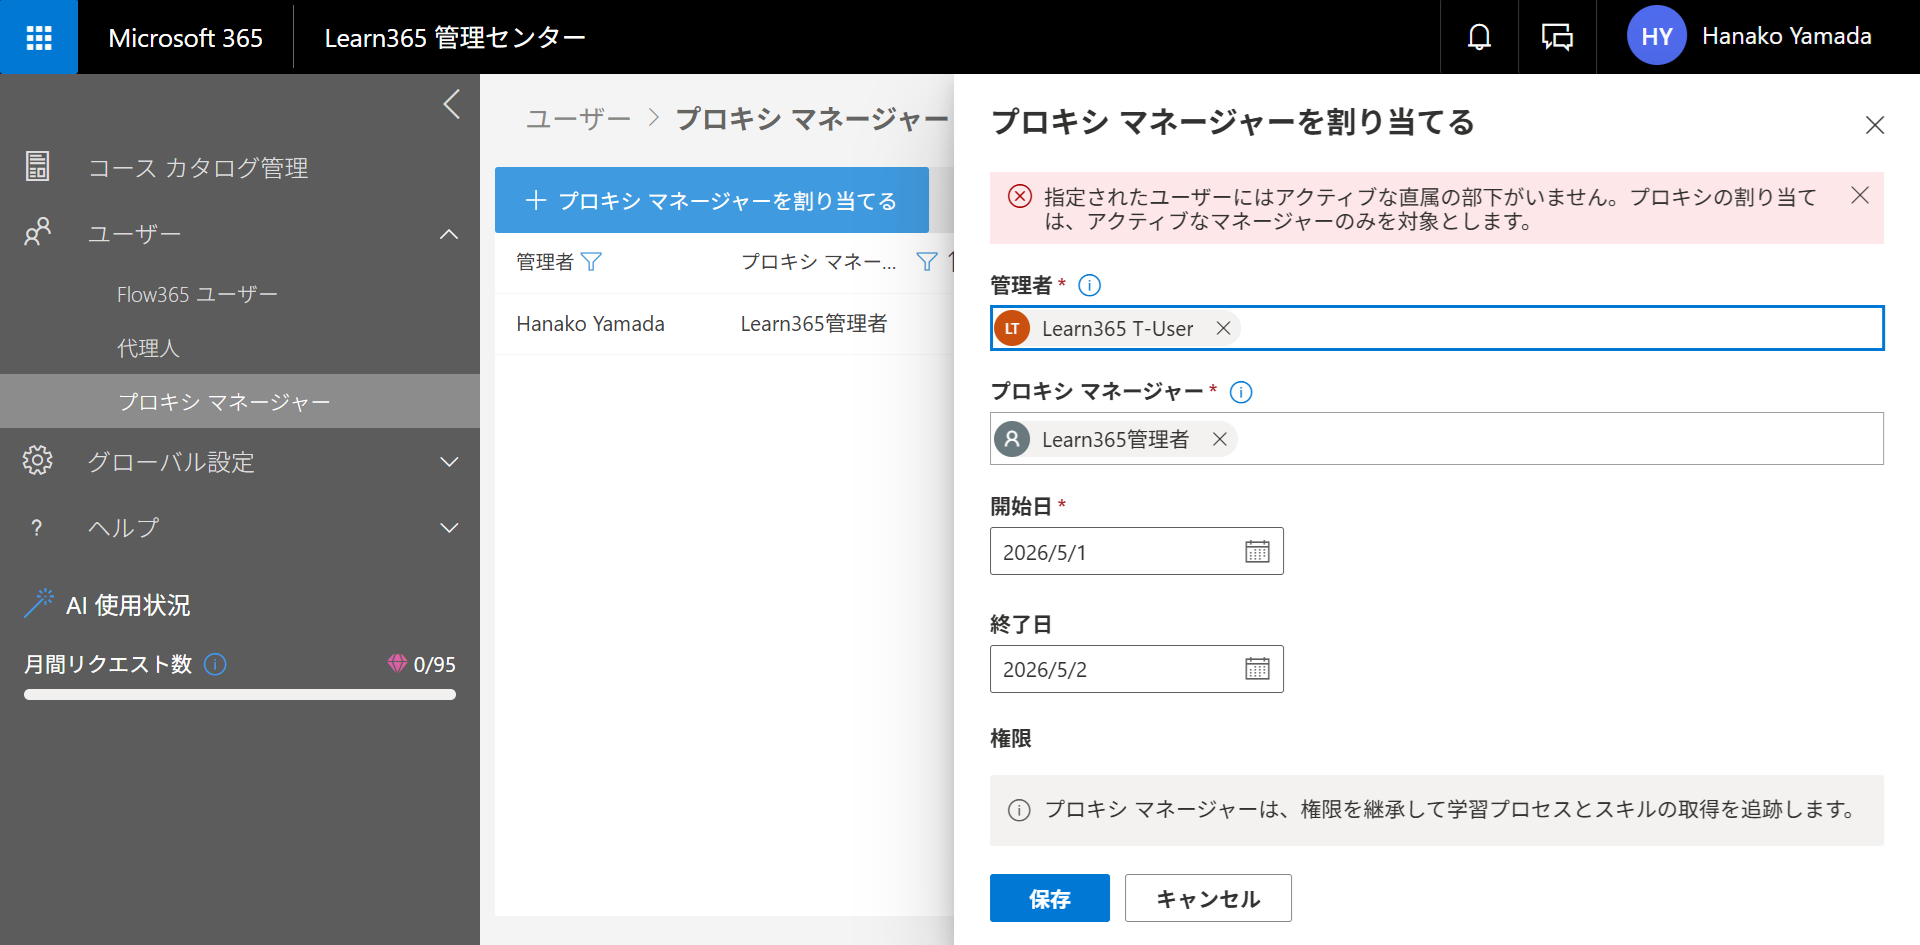Select the Learn365管理者 table cell
The width and height of the screenshot is (1920, 945).
tap(814, 324)
